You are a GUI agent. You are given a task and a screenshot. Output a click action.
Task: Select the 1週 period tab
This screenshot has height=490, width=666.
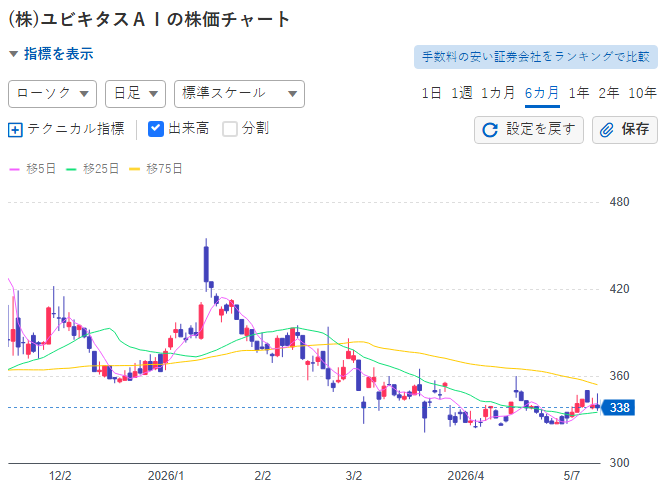[461, 93]
